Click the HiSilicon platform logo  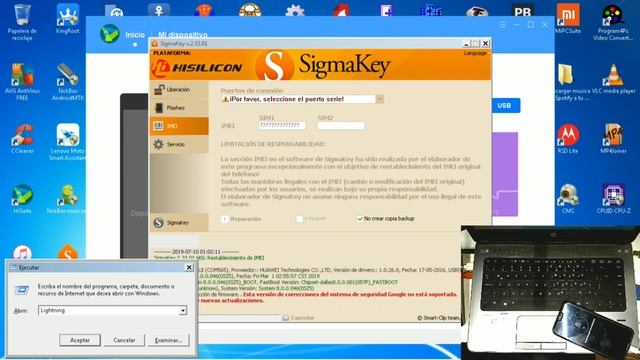click(x=197, y=68)
